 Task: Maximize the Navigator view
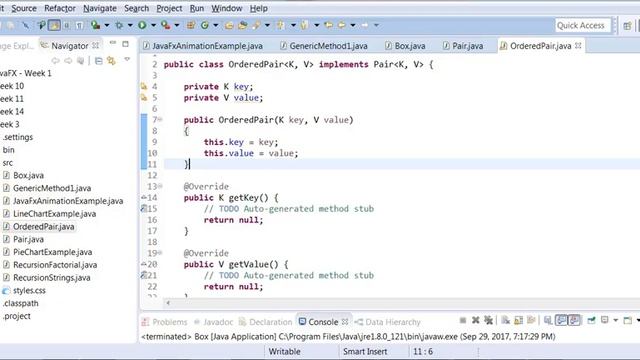click(125, 44)
